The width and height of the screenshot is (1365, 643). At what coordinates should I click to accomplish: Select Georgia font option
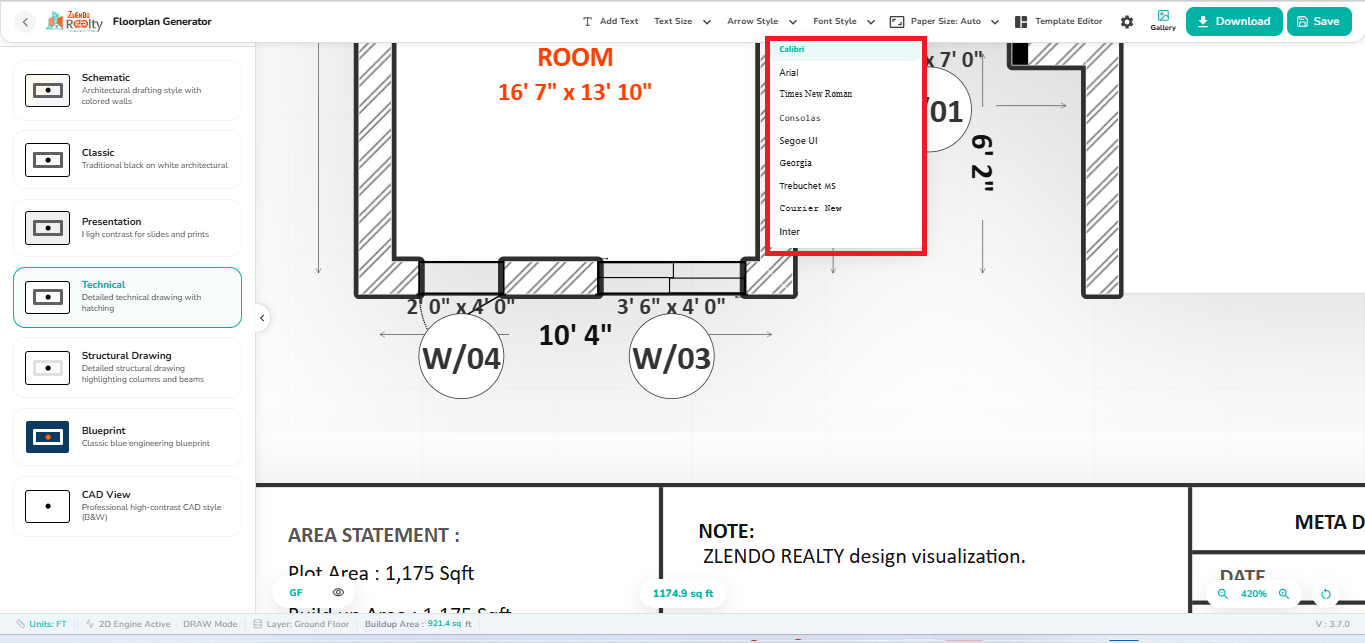click(845, 163)
